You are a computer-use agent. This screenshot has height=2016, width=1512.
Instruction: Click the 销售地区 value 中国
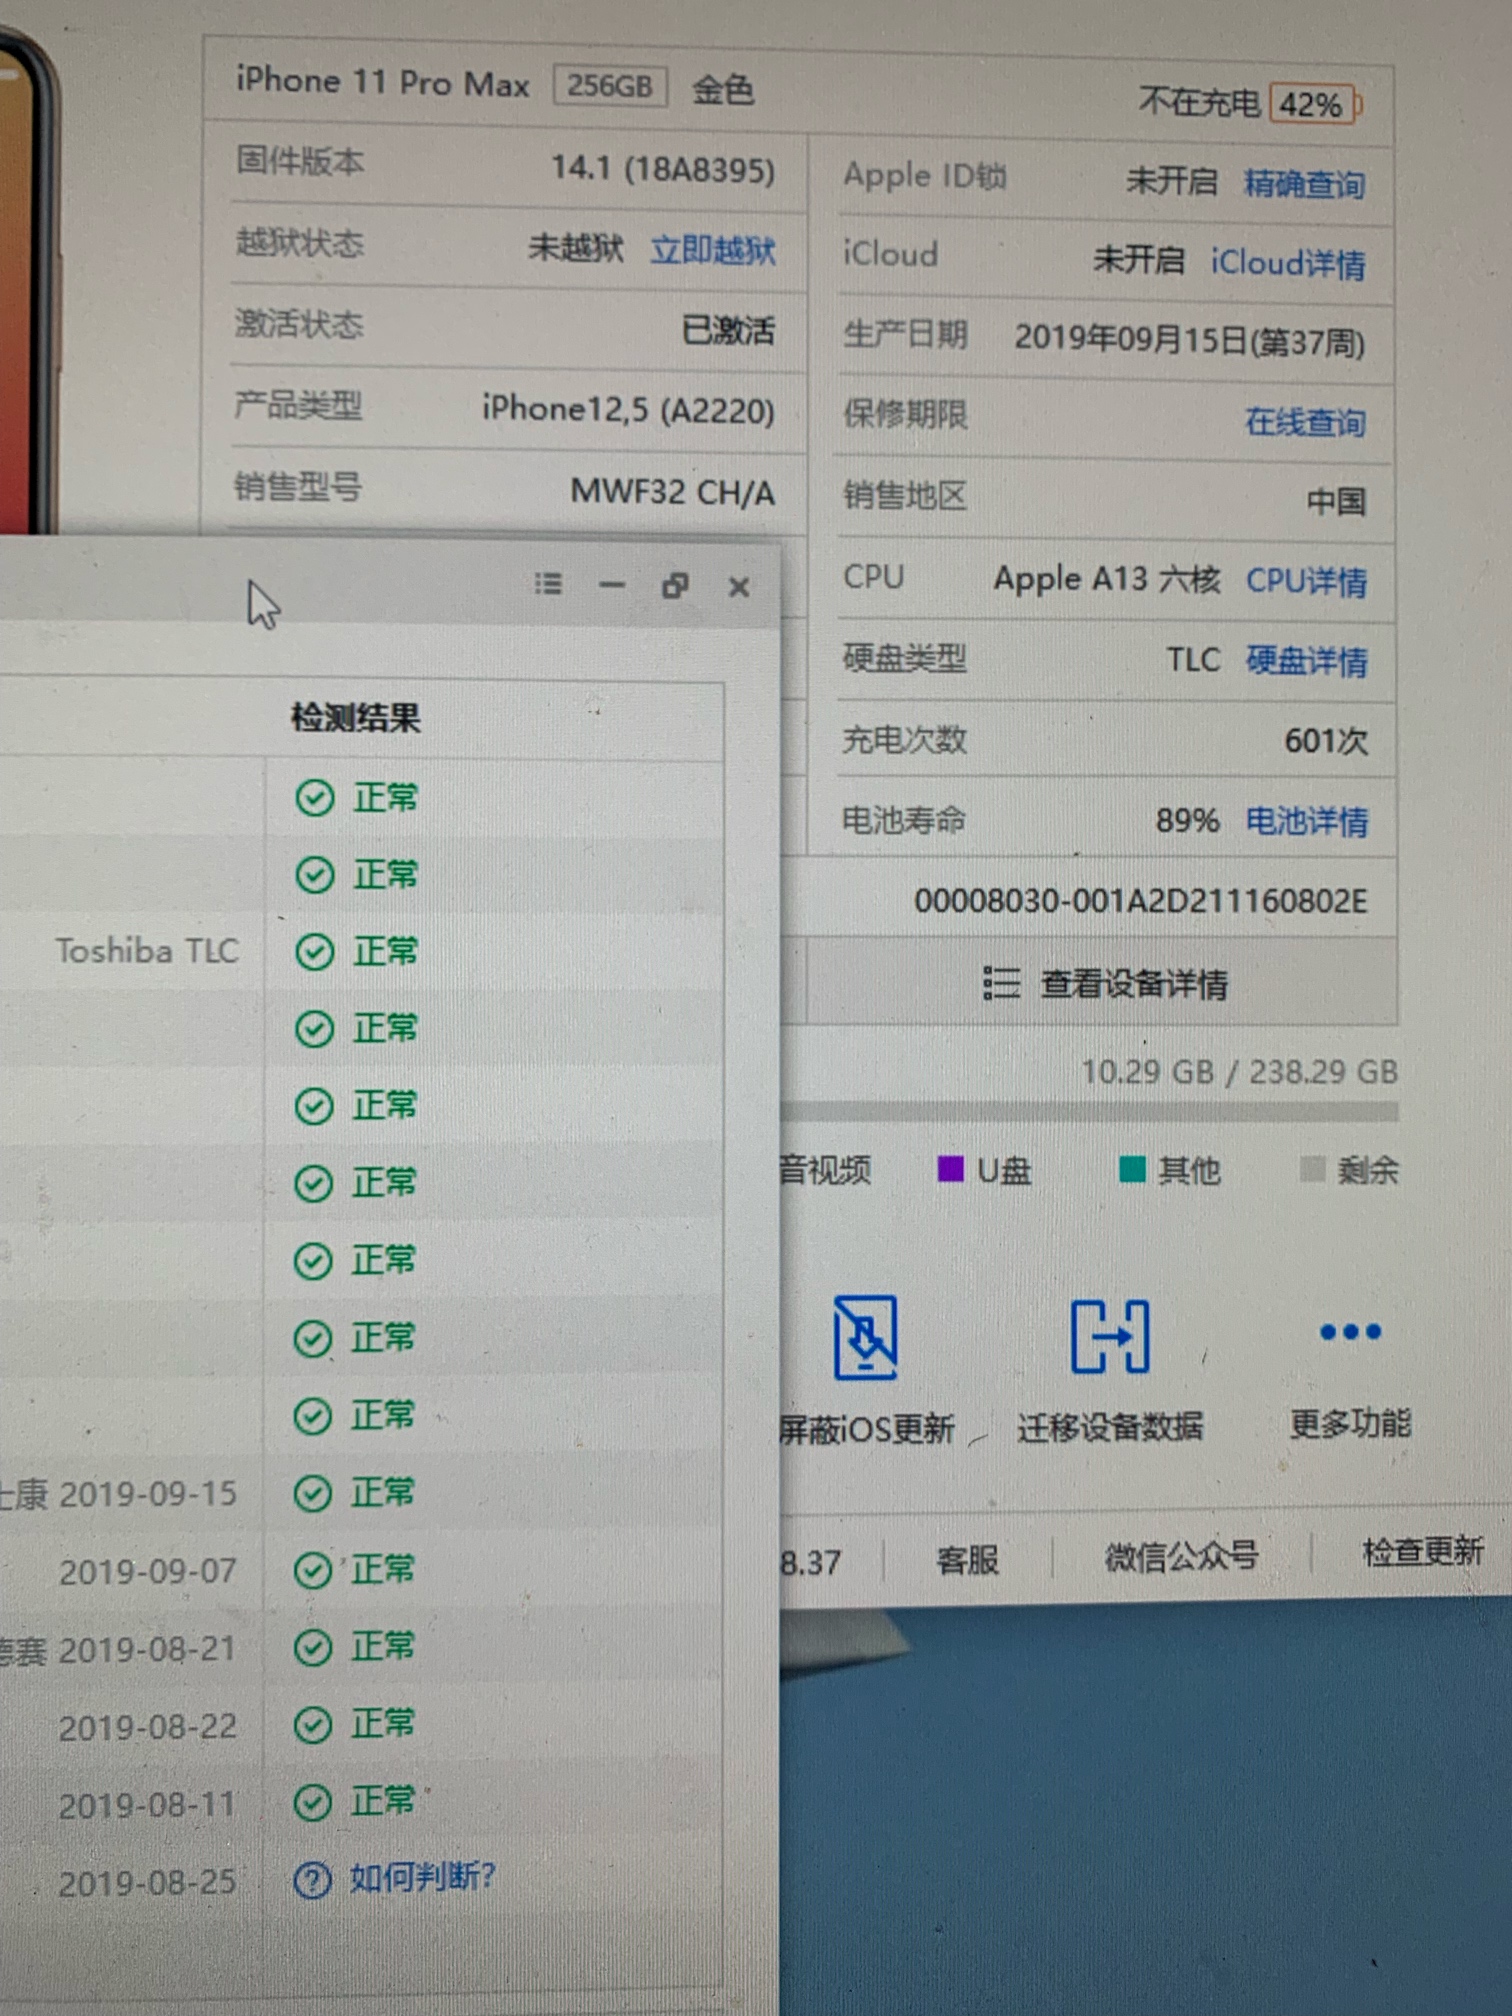pyautogui.click(x=1336, y=500)
